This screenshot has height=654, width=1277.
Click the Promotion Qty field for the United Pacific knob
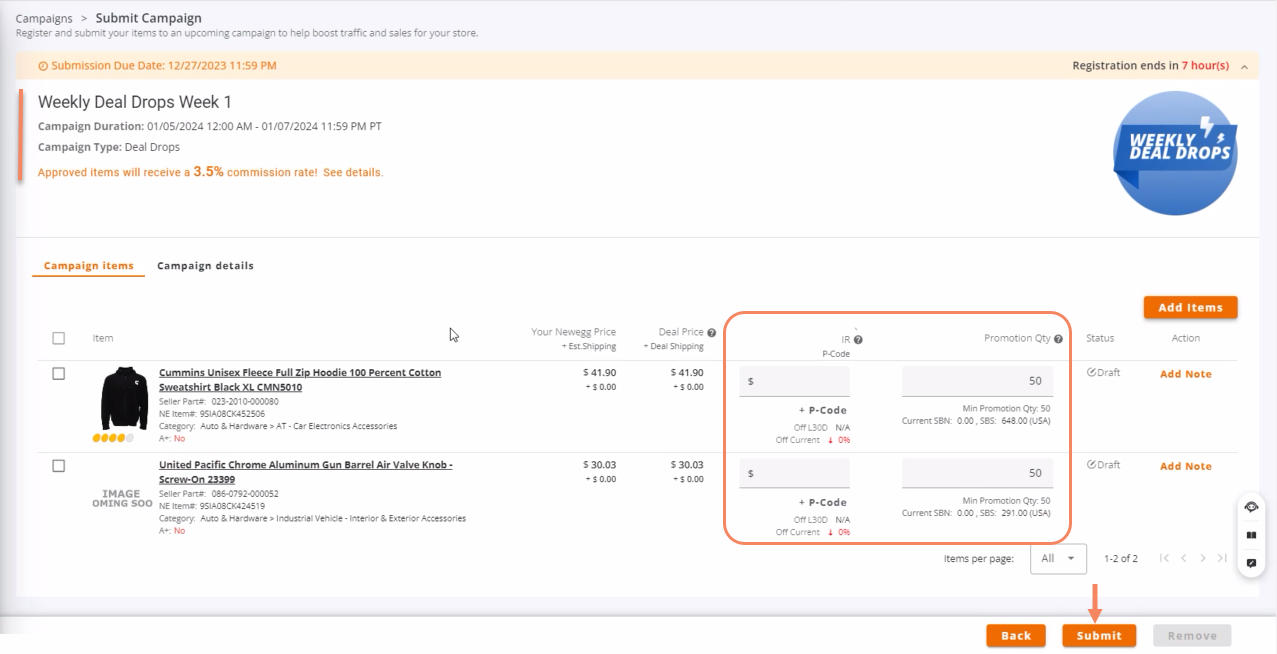pos(977,473)
